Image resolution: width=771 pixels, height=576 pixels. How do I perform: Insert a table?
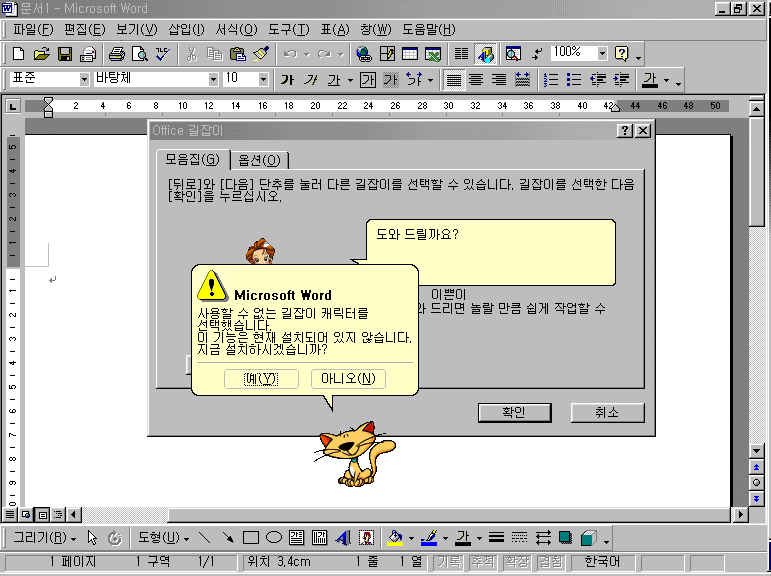[x=410, y=54]
